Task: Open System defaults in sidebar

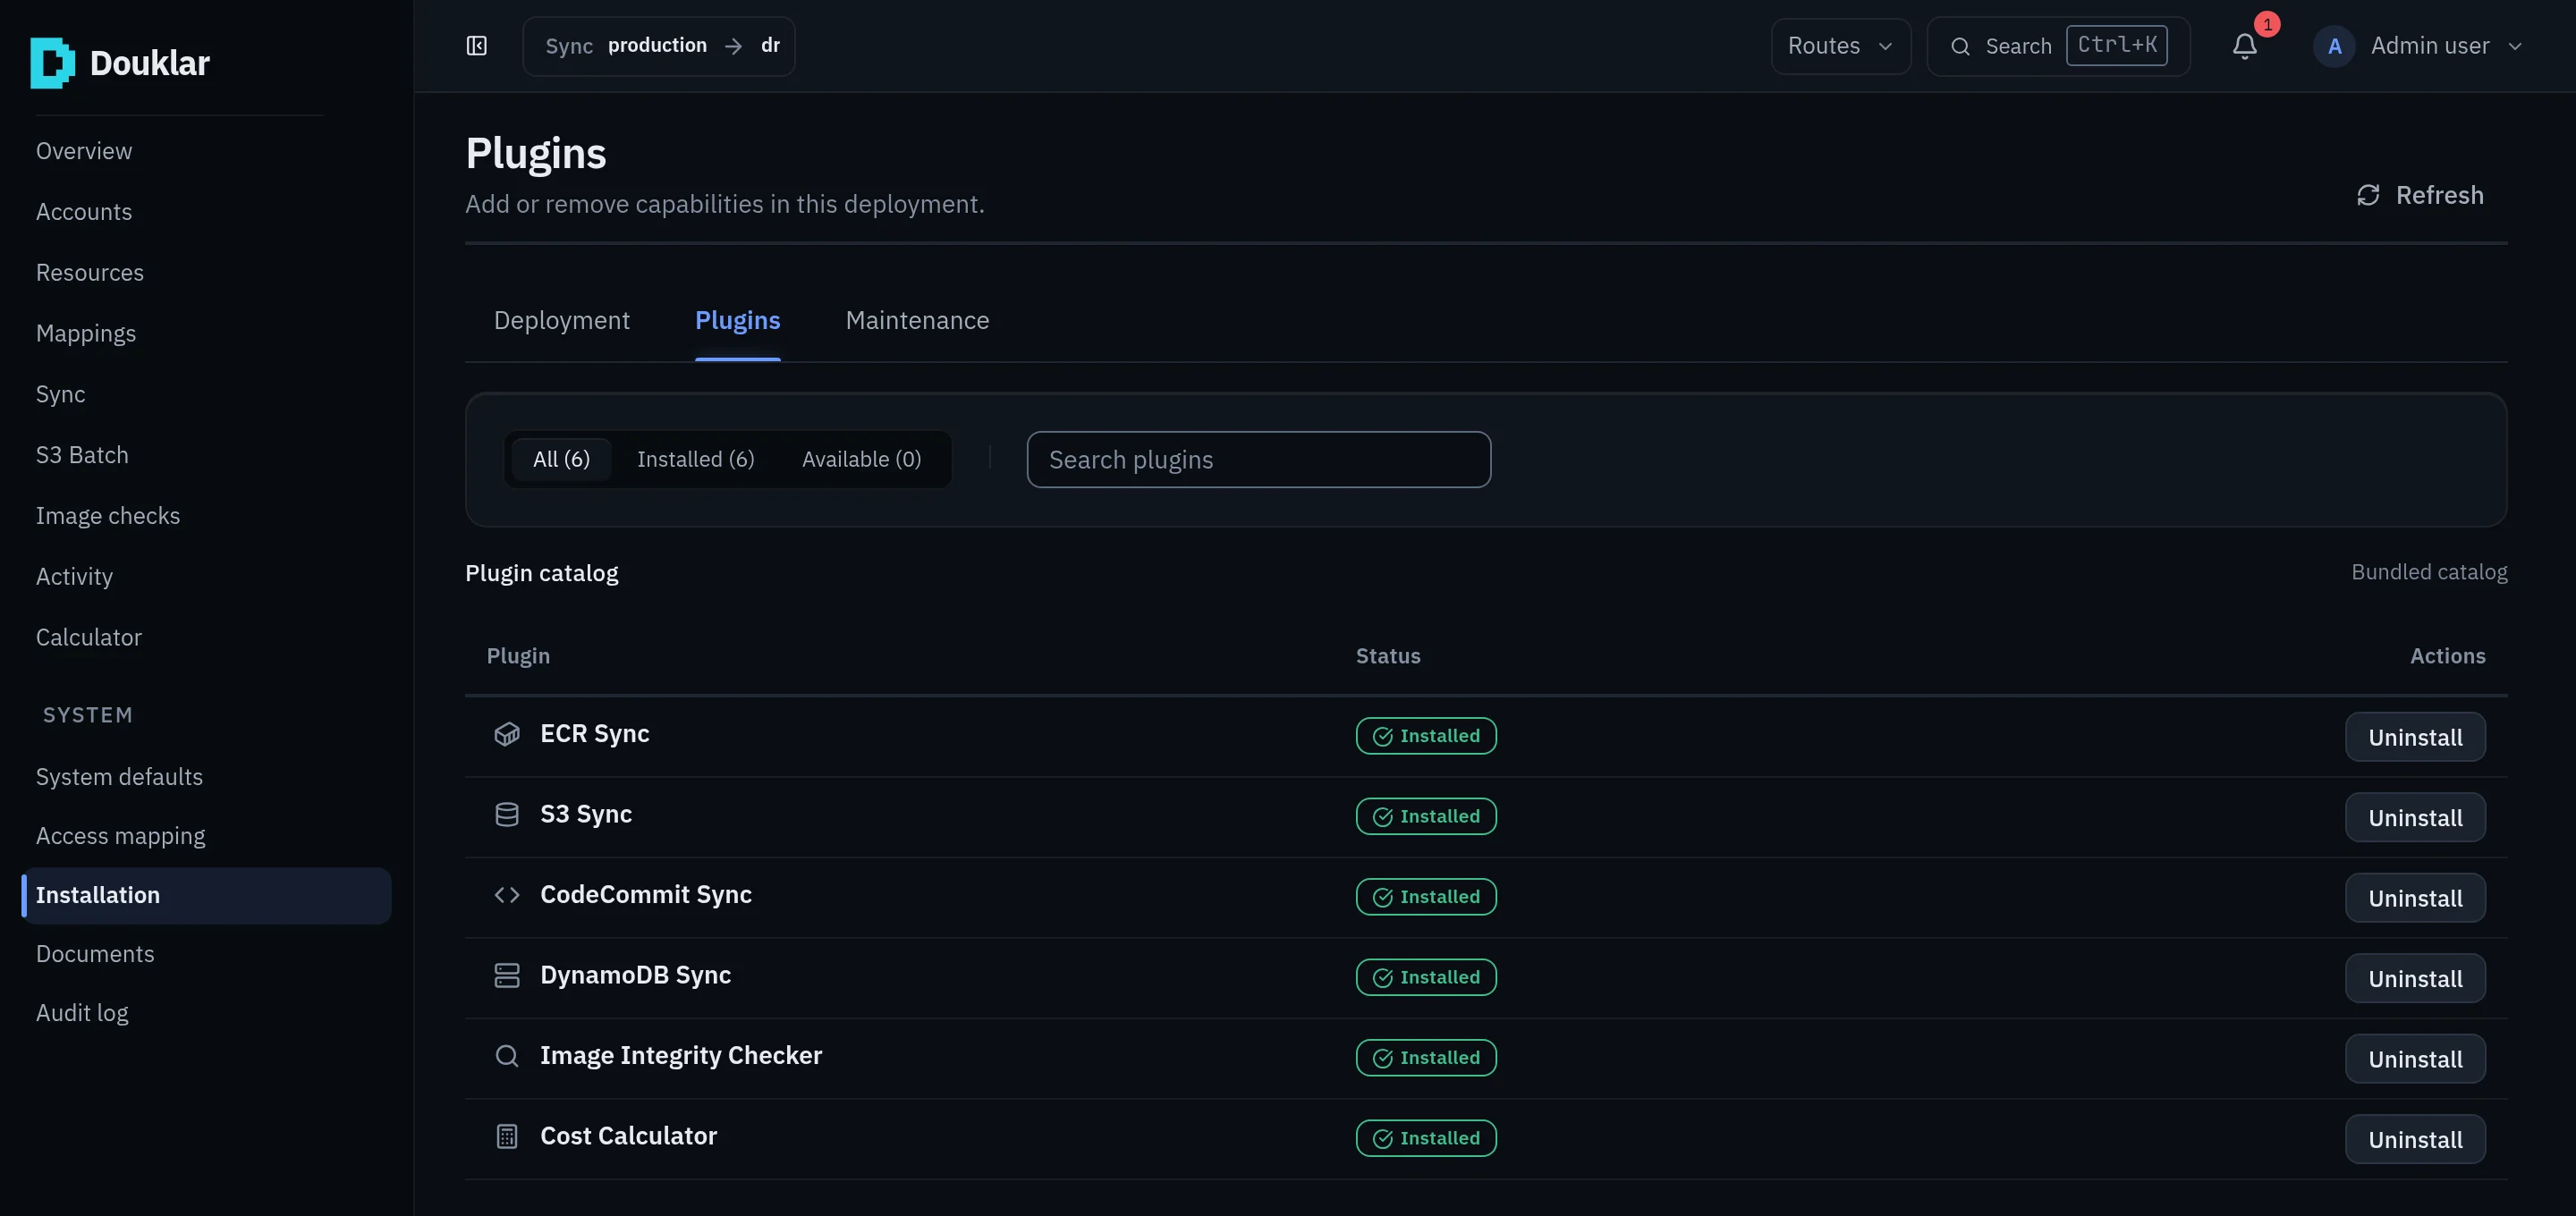Action: coord(119,777)
